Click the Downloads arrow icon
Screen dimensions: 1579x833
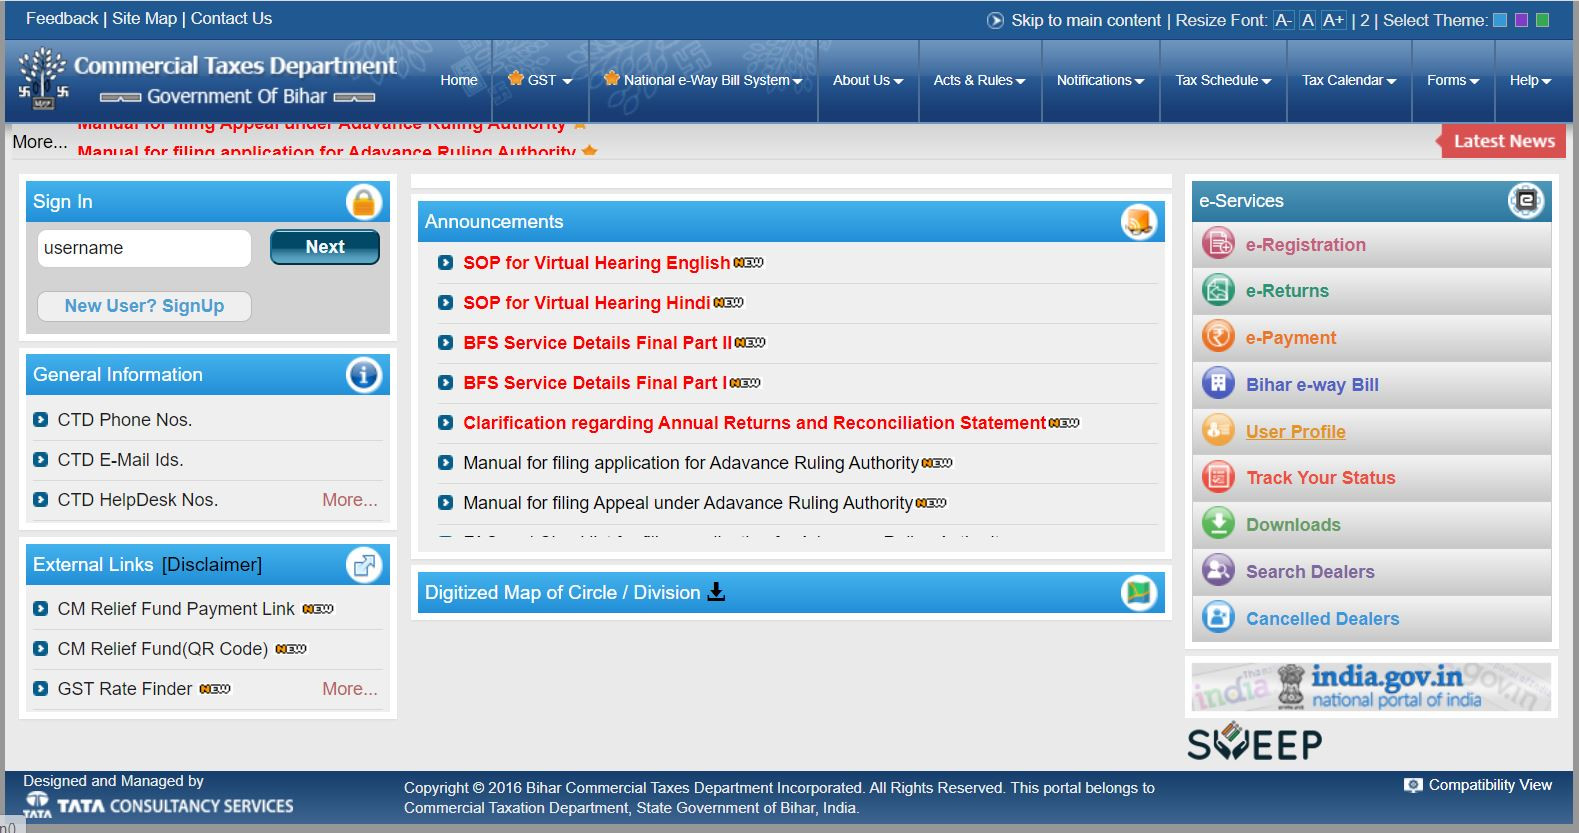coord(1217,524)
